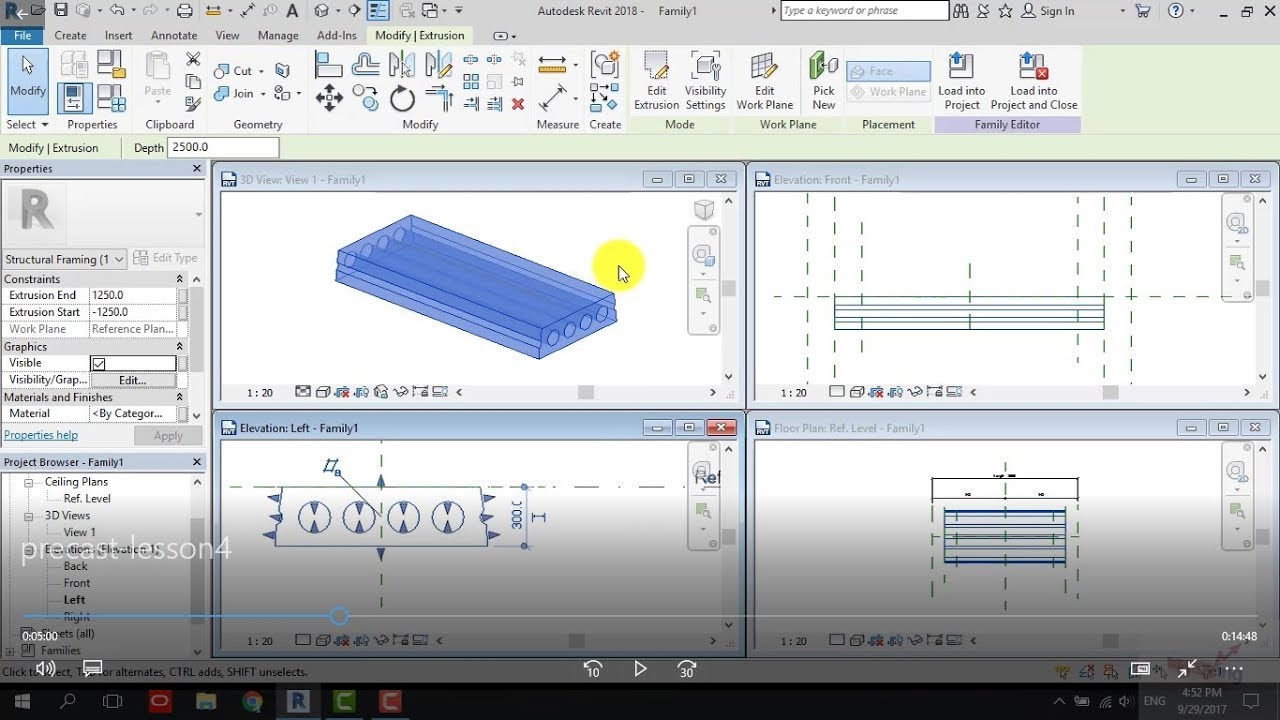Click the Print icon in quick access toolbar
Viewport: 1280px width, 720px height.
[184, 11]
